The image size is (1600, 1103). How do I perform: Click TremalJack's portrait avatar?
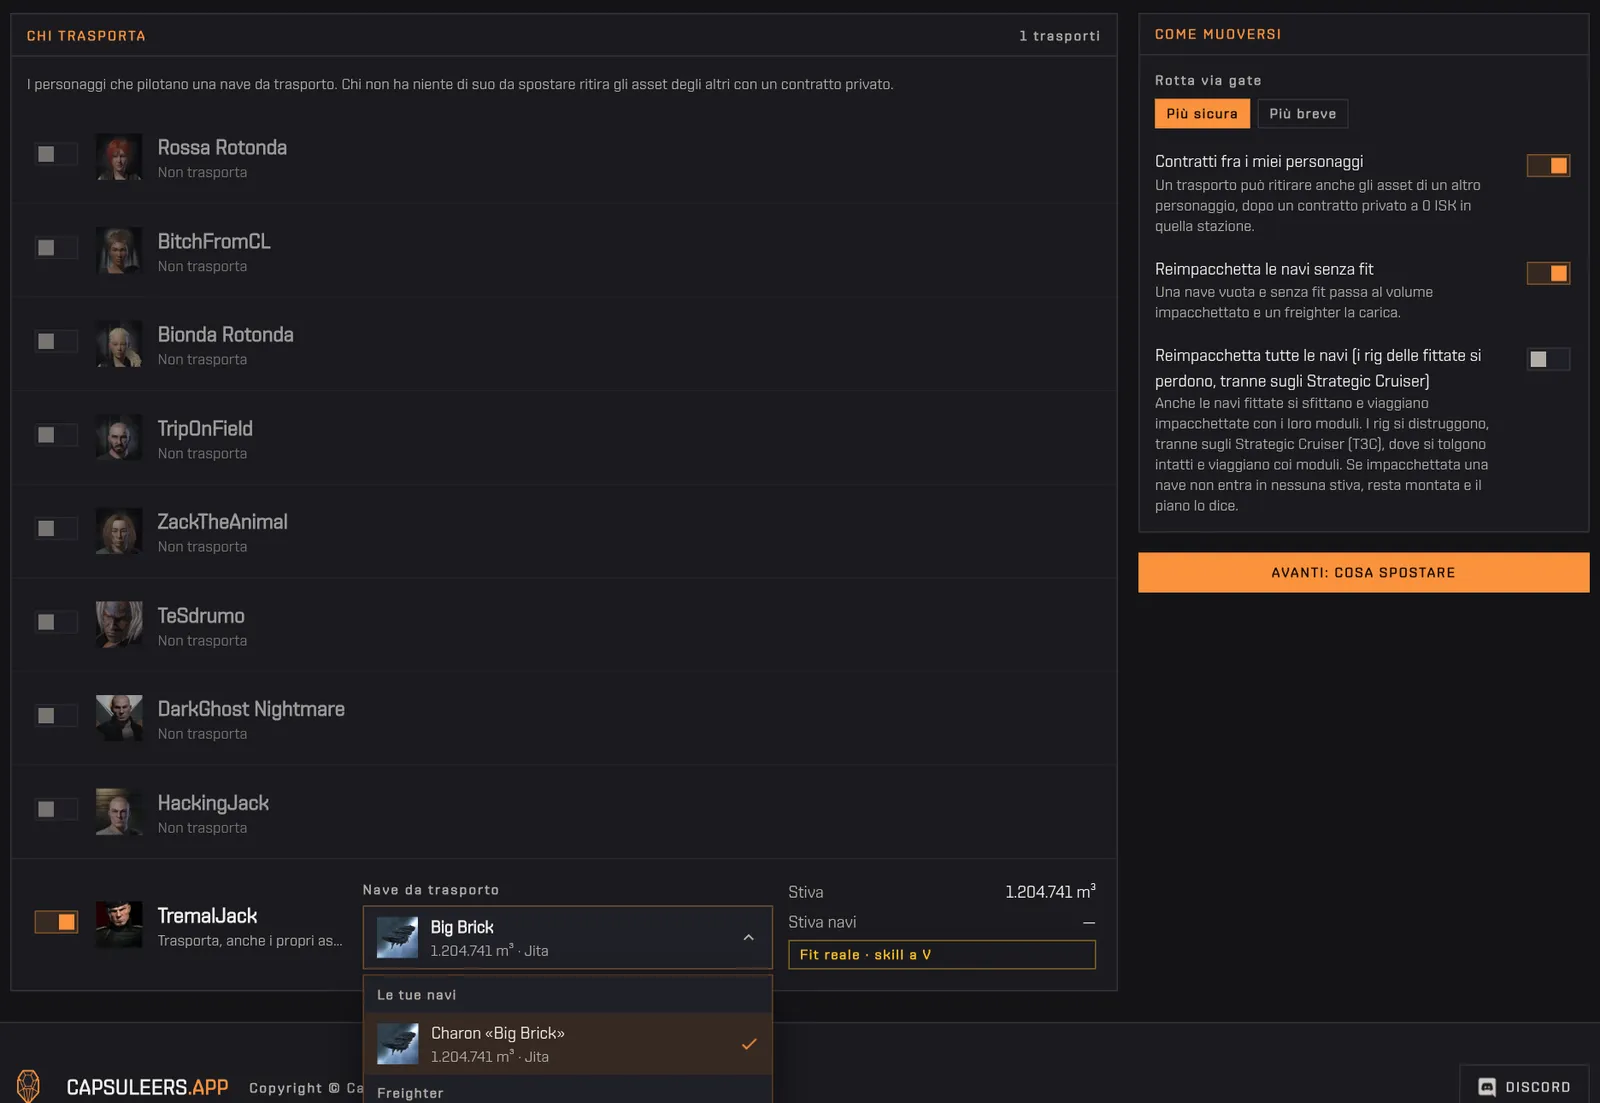pyautogui.click(x=119, y=925)
